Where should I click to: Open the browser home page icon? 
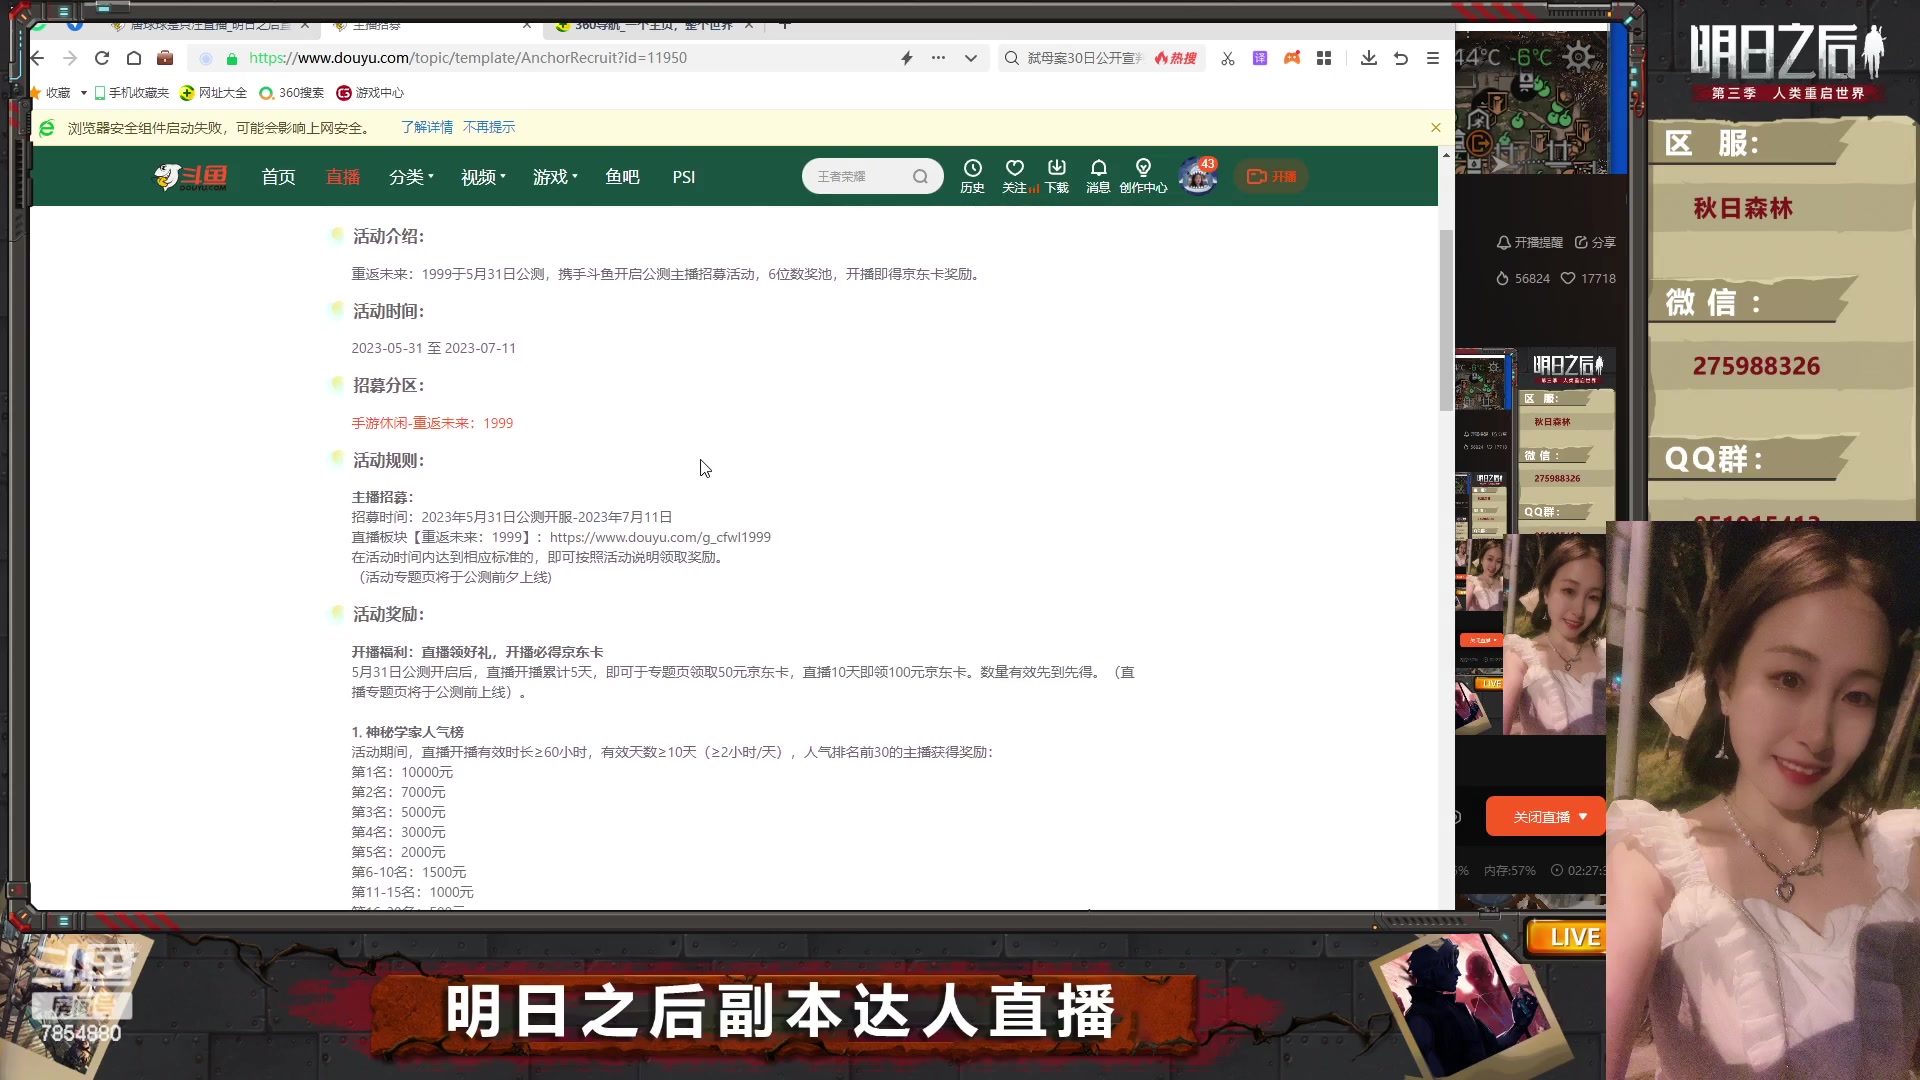pyautogui.click(x=134, y=58)
